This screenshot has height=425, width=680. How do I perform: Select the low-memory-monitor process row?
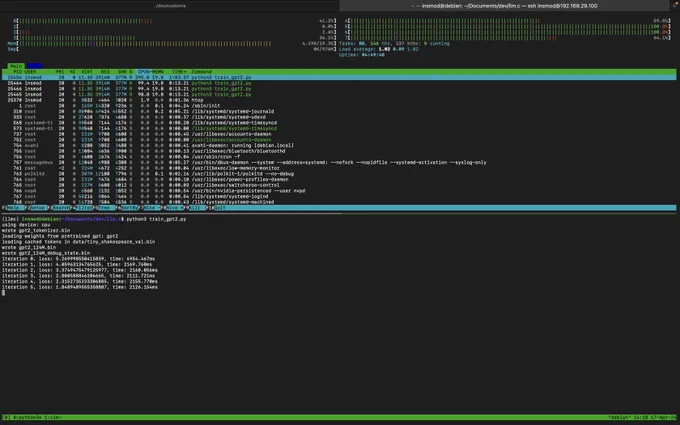(x=339, y=168)
